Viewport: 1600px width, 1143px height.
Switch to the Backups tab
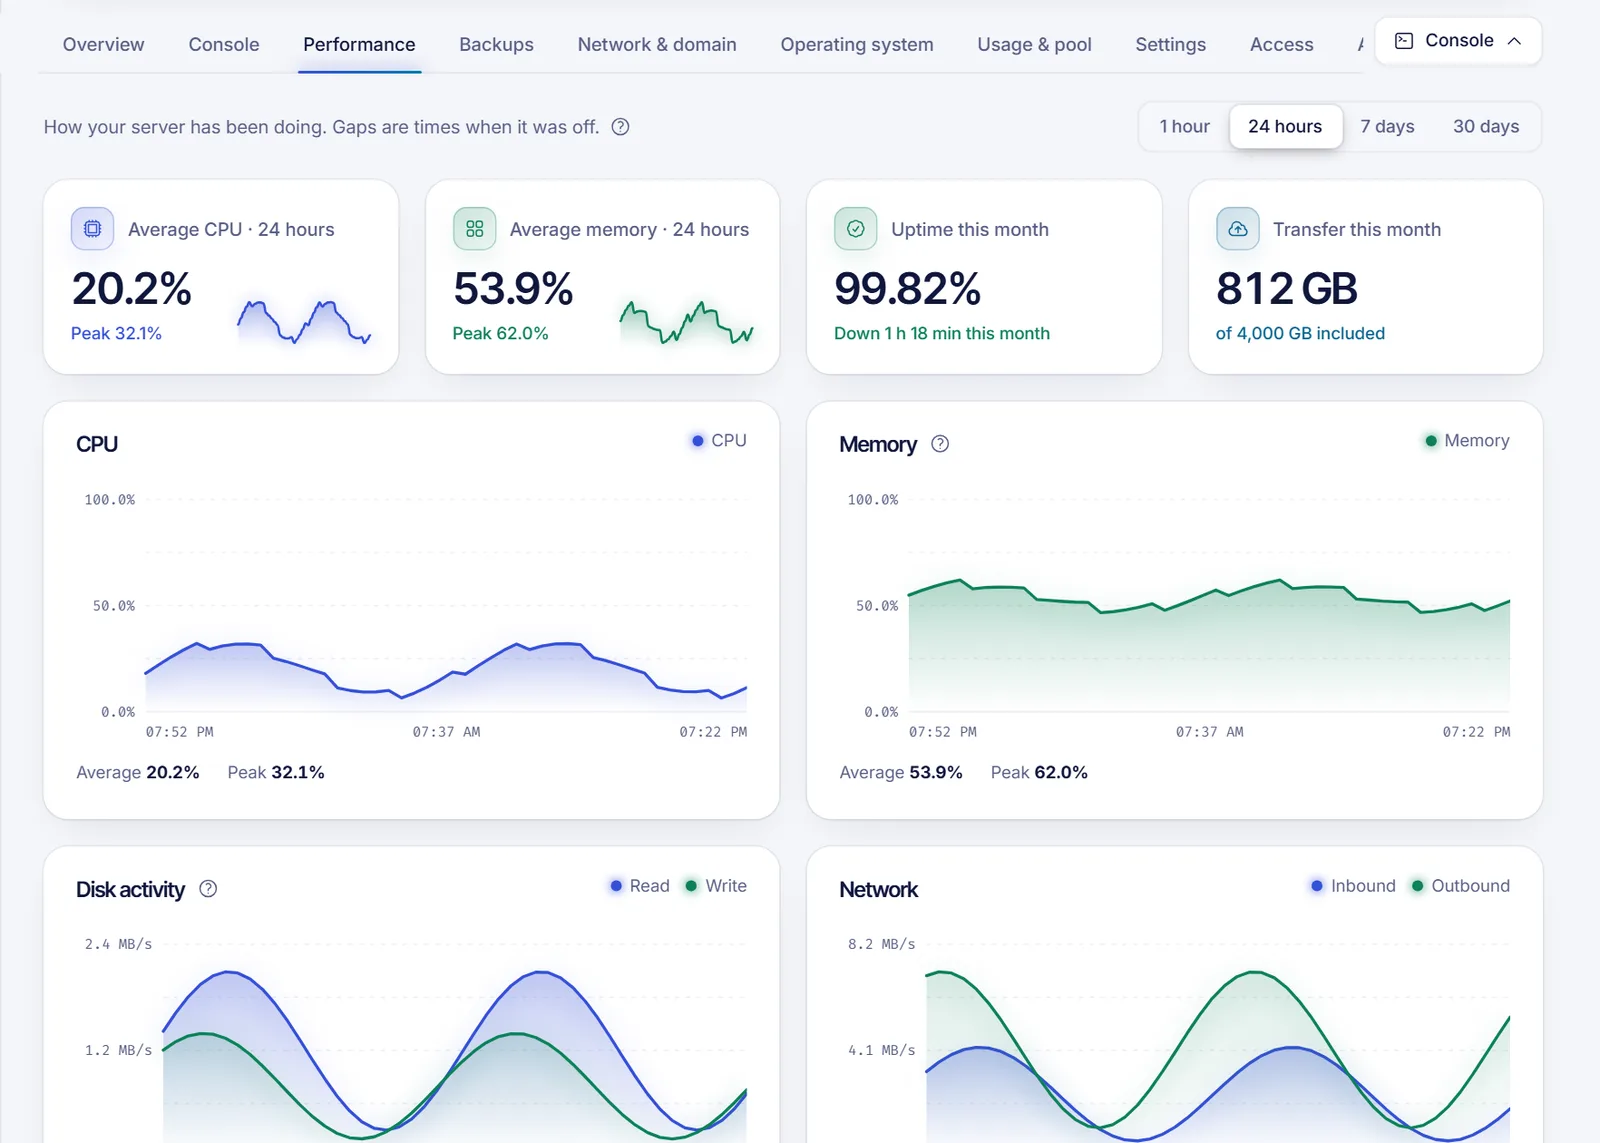[496, 45]
